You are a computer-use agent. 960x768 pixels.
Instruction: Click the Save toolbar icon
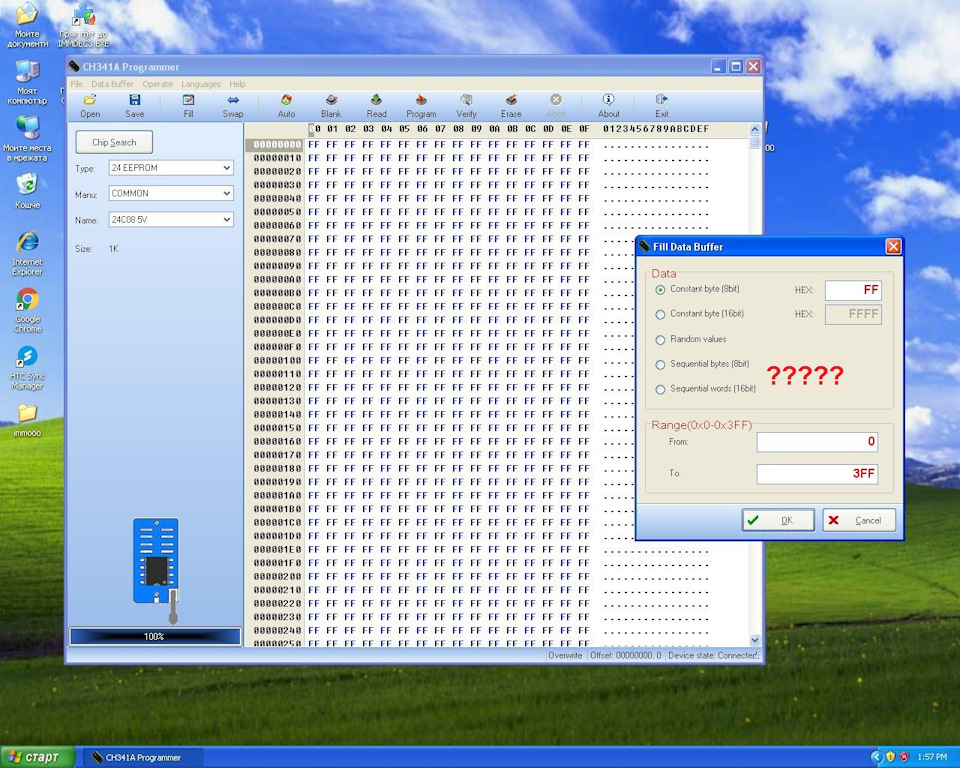pyautogui.click(x=134, y=105)
